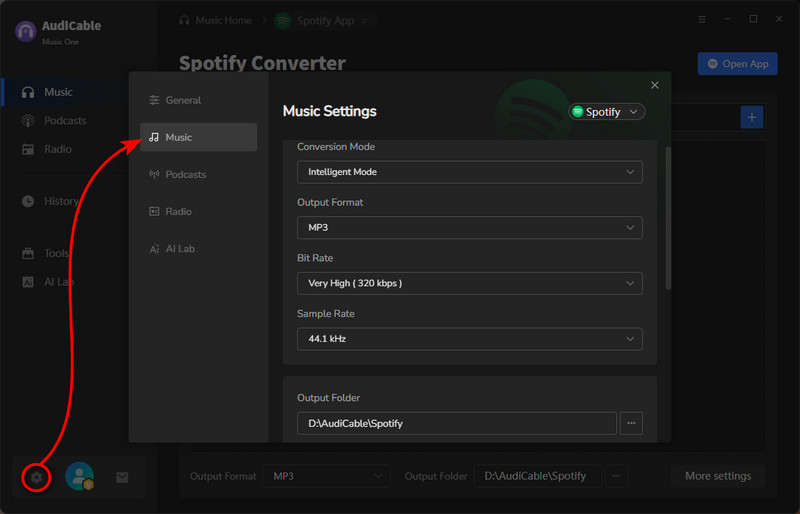Browse output folder with ellipsis button in settings
The height and width of the screenshot is (514, 800).
tap(631, 423)
